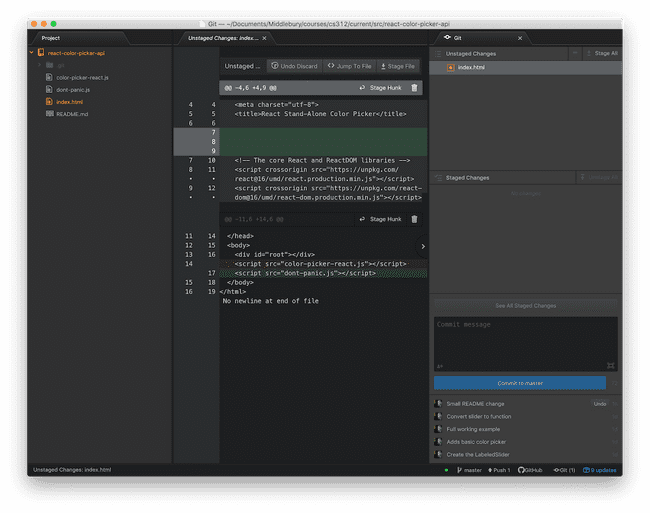This screenshot has width=650, height=513.
Task: Open master branch menu in status bar
Action: [469, 470]
